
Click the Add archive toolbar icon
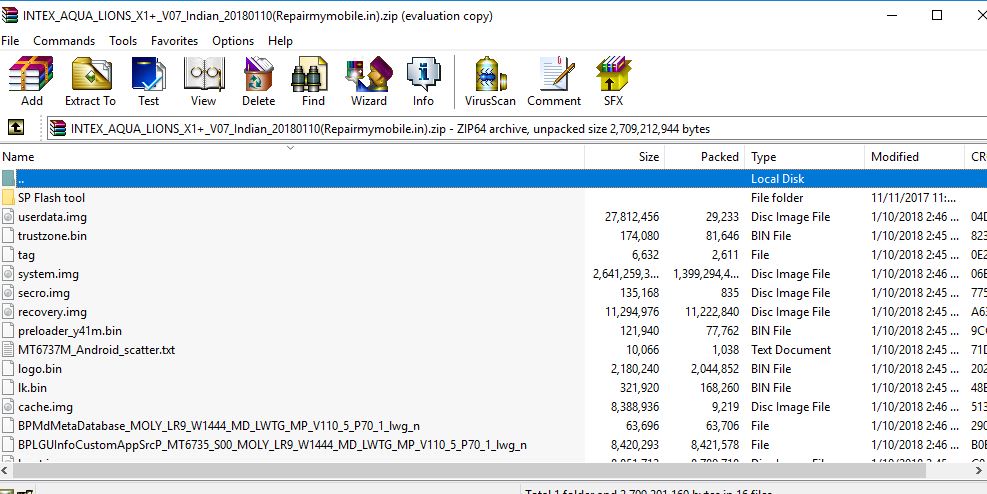(x=31, y=81)
